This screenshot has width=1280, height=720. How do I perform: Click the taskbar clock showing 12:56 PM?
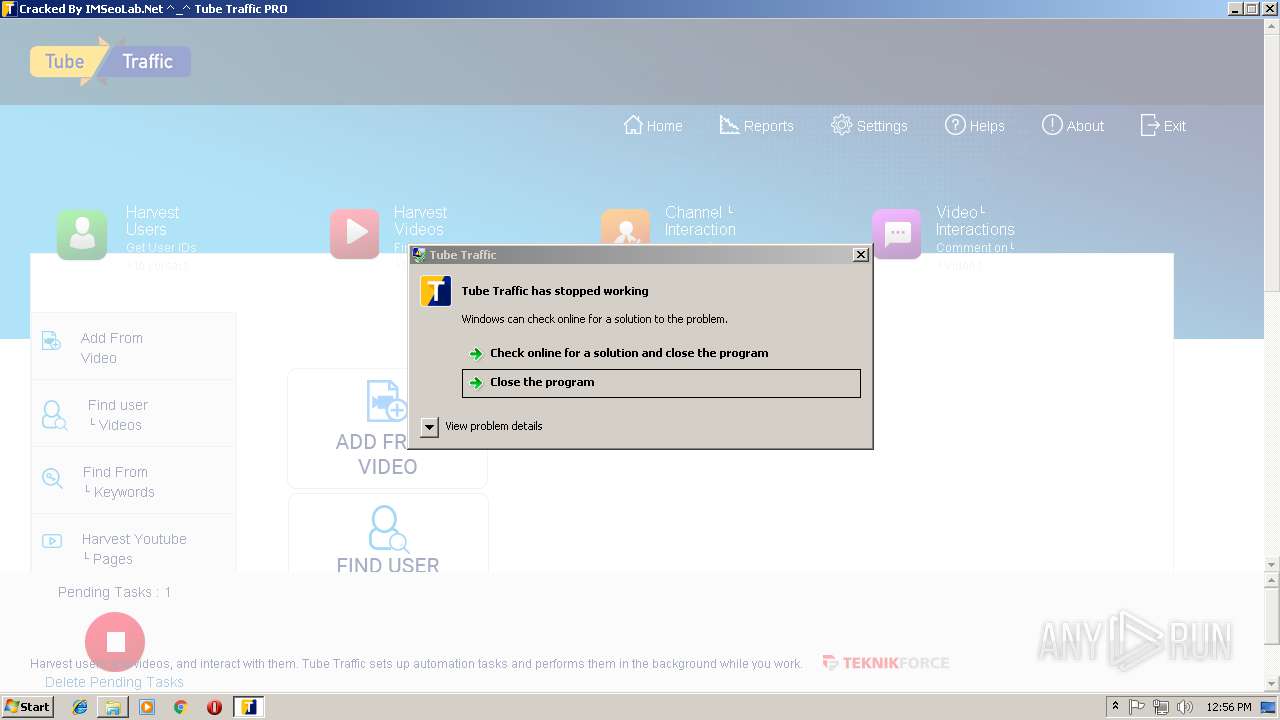coord(1229,707)
